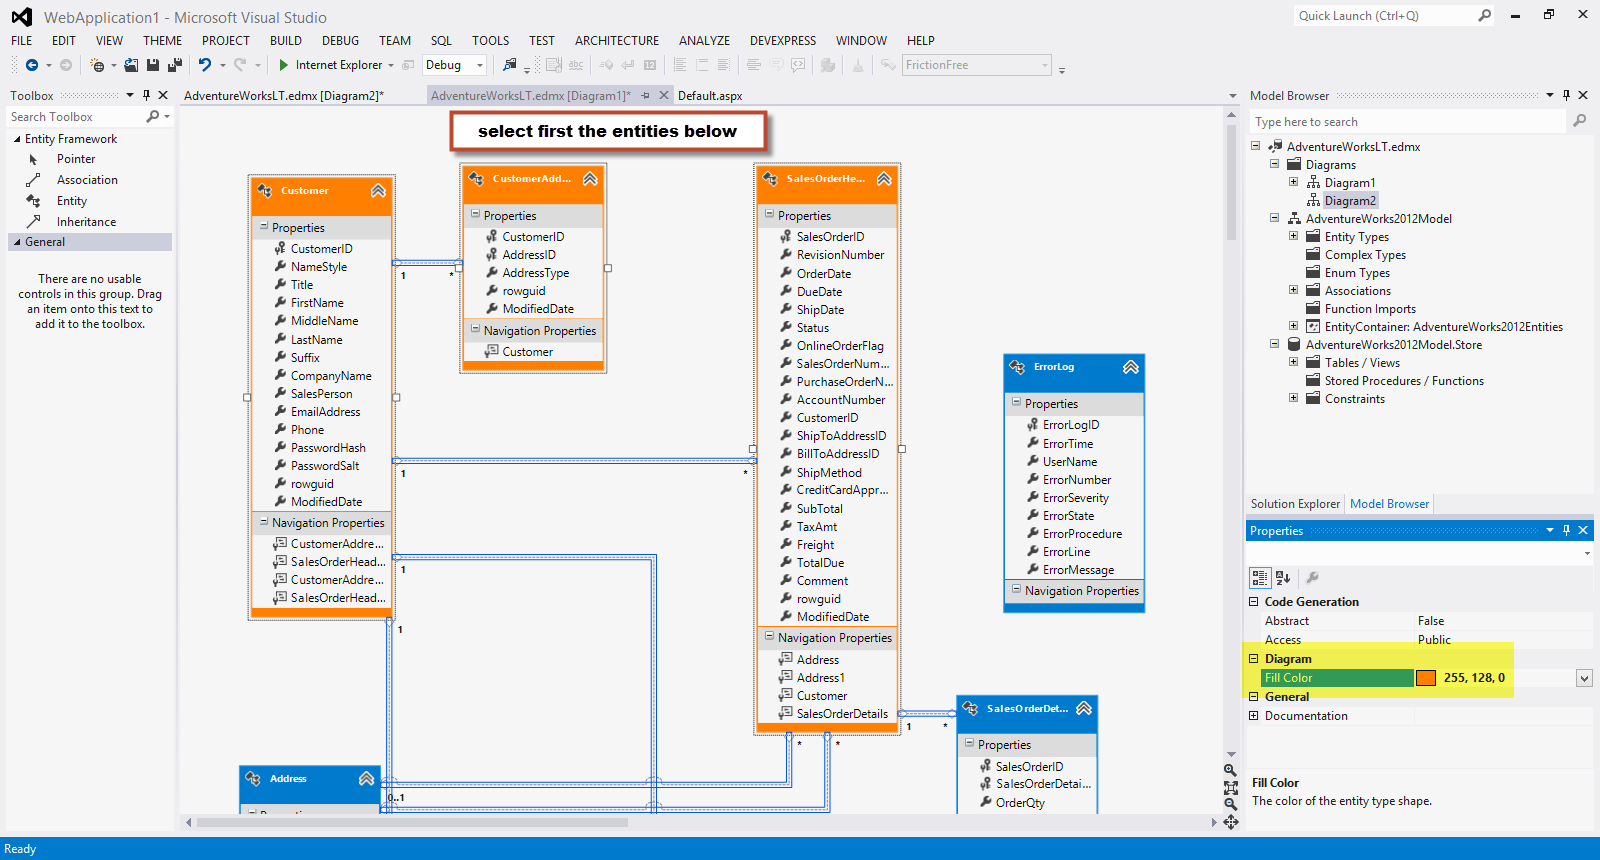Close the Diagram1 document tab

(x=665, y=95)
